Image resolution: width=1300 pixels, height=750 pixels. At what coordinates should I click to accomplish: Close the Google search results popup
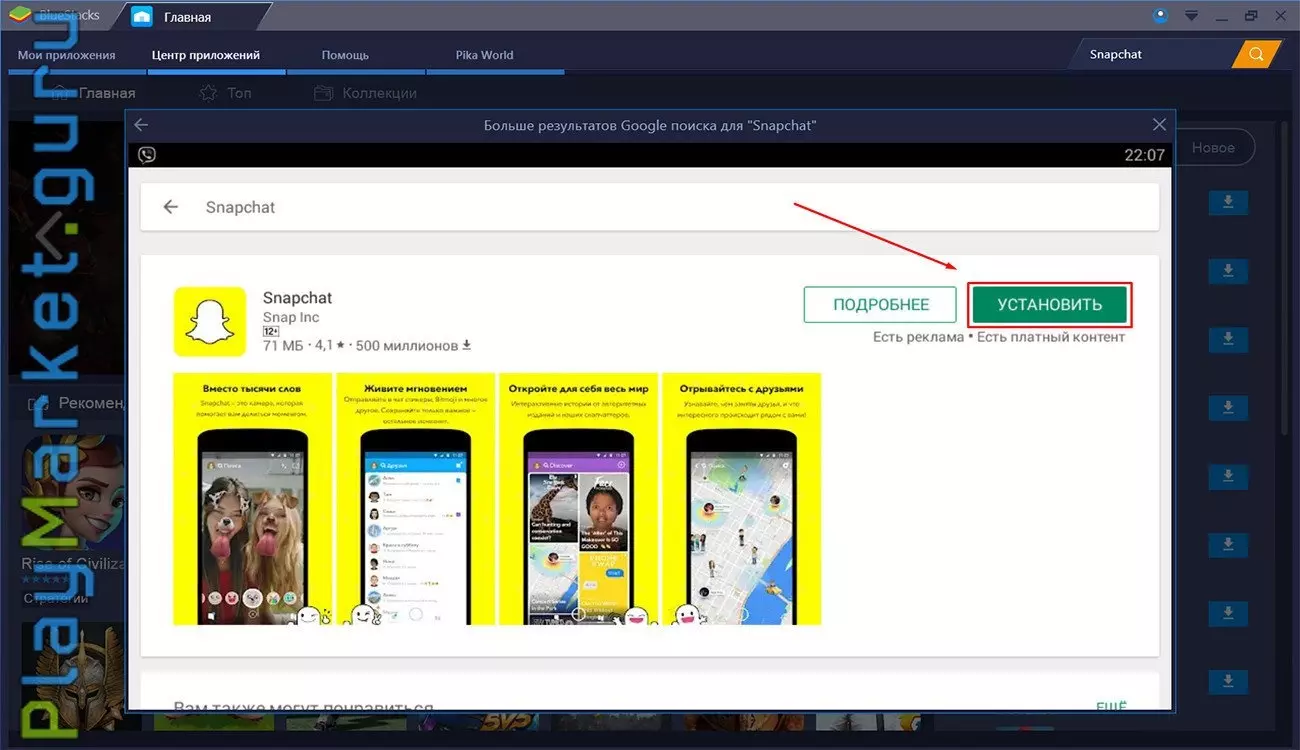(1159, 125)
